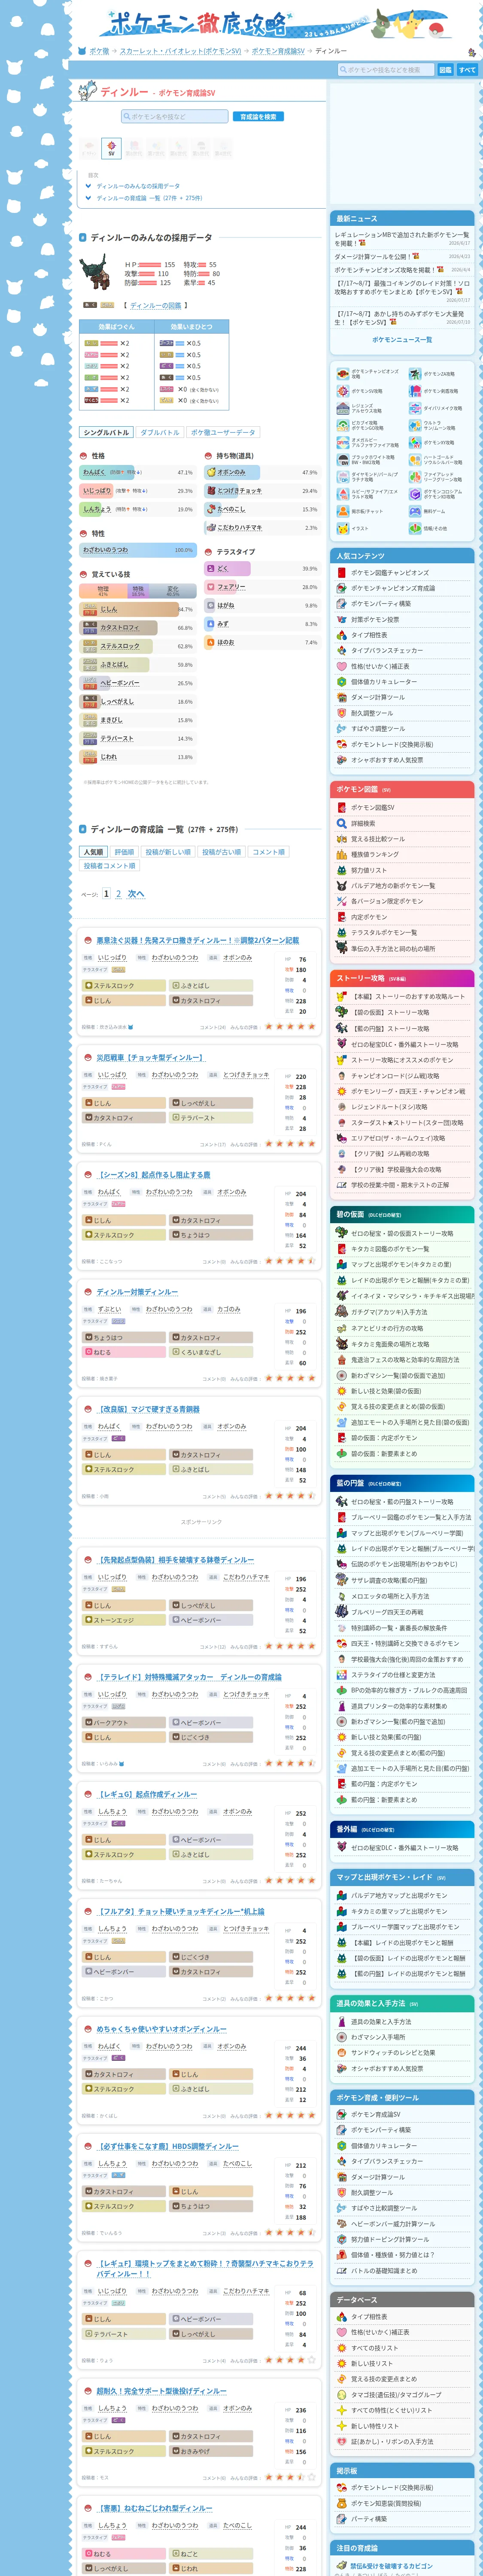Click the header ポケモンや技名などを検索 field
Image resolution: width=483 pixels, height=2576 pixels.
tap(386, 70)
